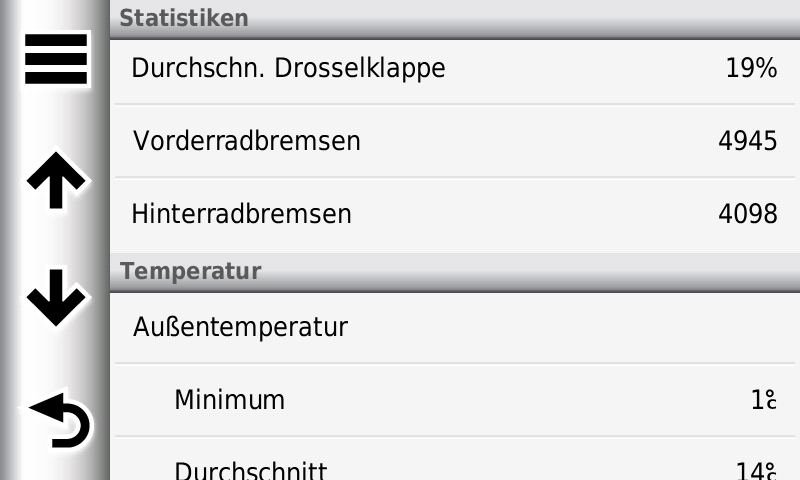Click the 14° average temperature value
This screenshot has height=480, width=800.
click(758, 470)
